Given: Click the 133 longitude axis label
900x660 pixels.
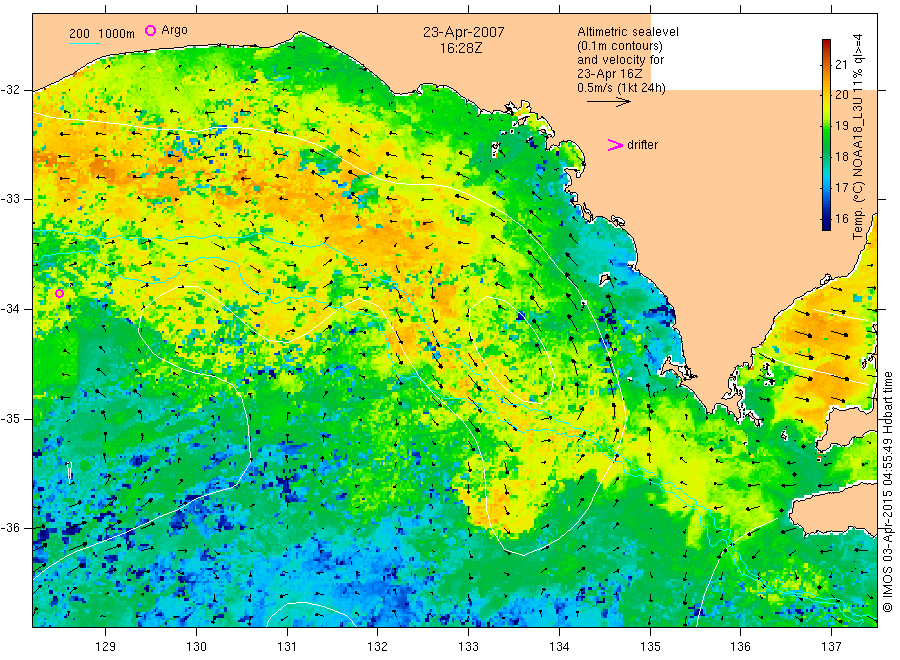Looking at the screenshot, I should point(468,647).
